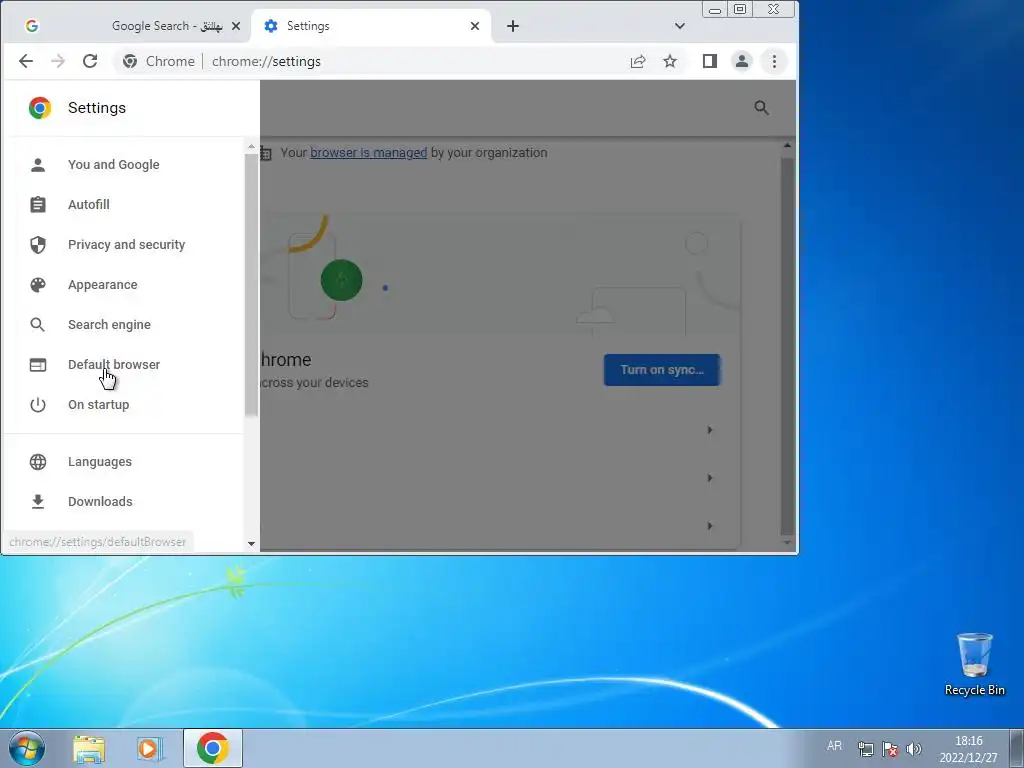Open Chrome's three-dot menu
The height and width of the screenshot is (768, 1024).
pos(775,61)
